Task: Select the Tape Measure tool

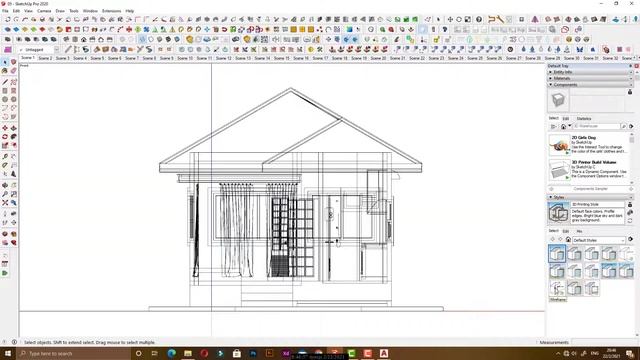Action: 5,157
